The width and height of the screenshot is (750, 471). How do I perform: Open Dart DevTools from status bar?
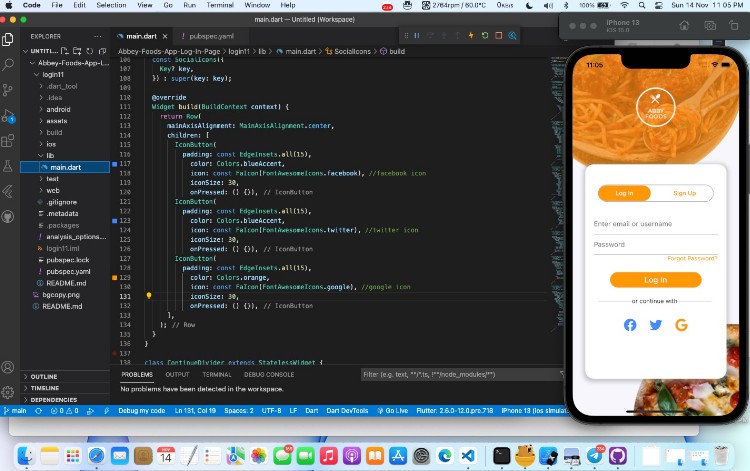pos(347,411)
